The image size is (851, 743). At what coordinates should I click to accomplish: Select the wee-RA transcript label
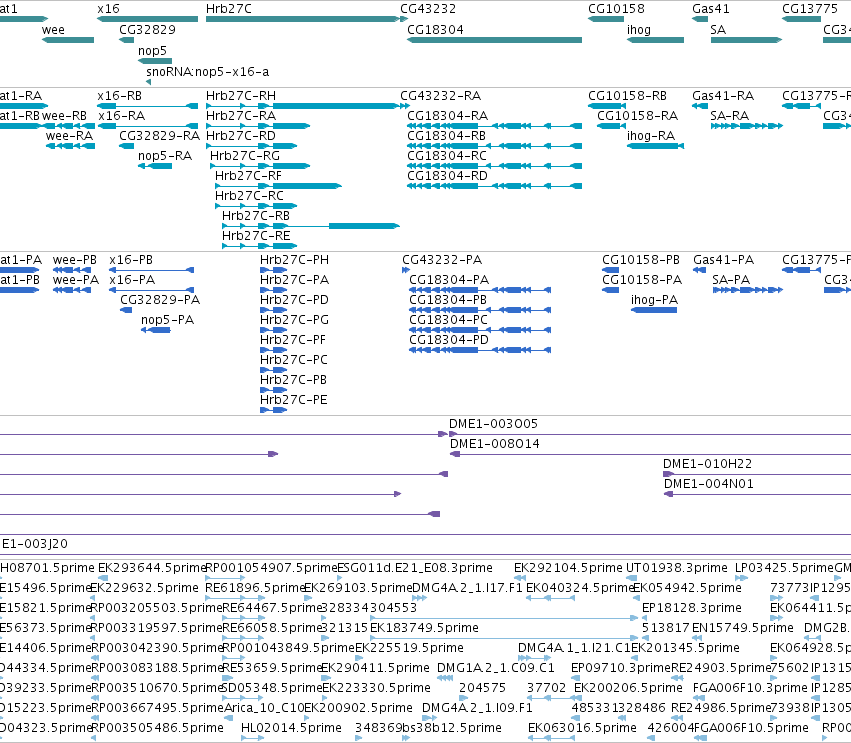coord(69,136)
